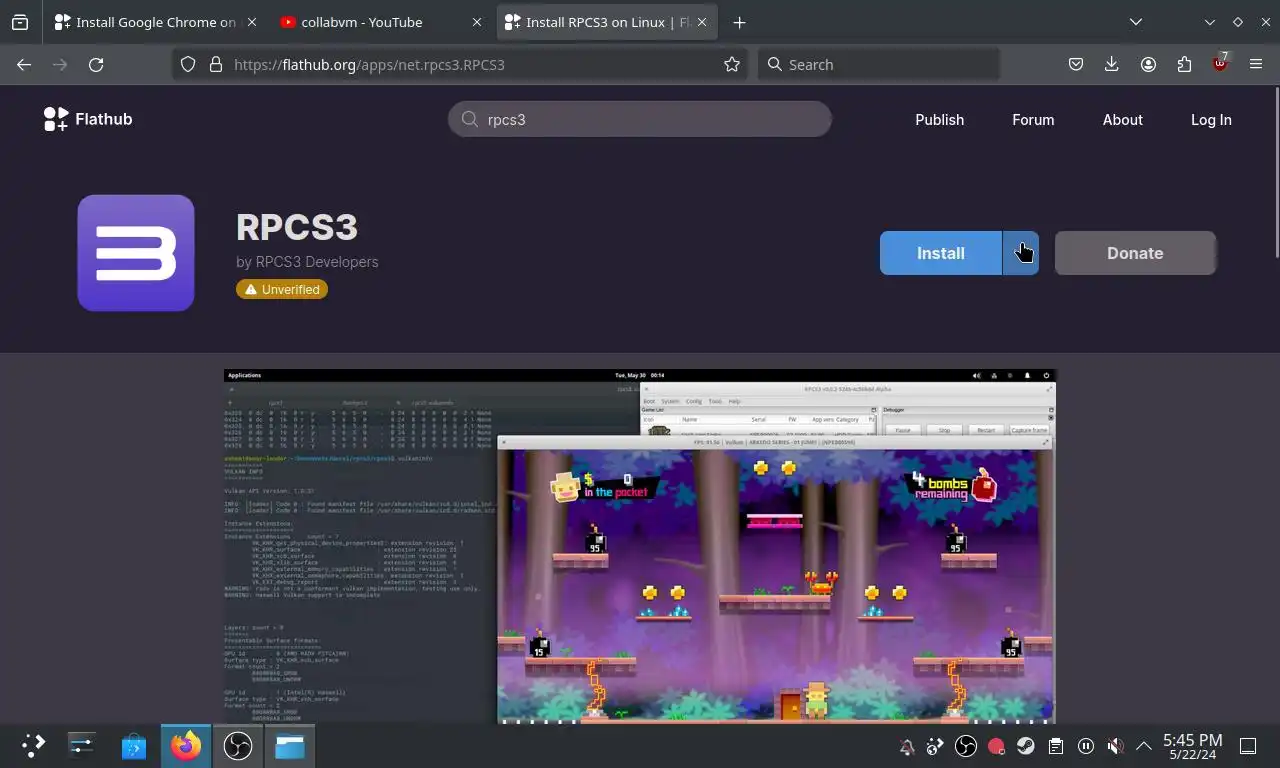The height and width of the screenshot is (768, 1280).
Task: Go forward to the next page
Action: [60, 64]
